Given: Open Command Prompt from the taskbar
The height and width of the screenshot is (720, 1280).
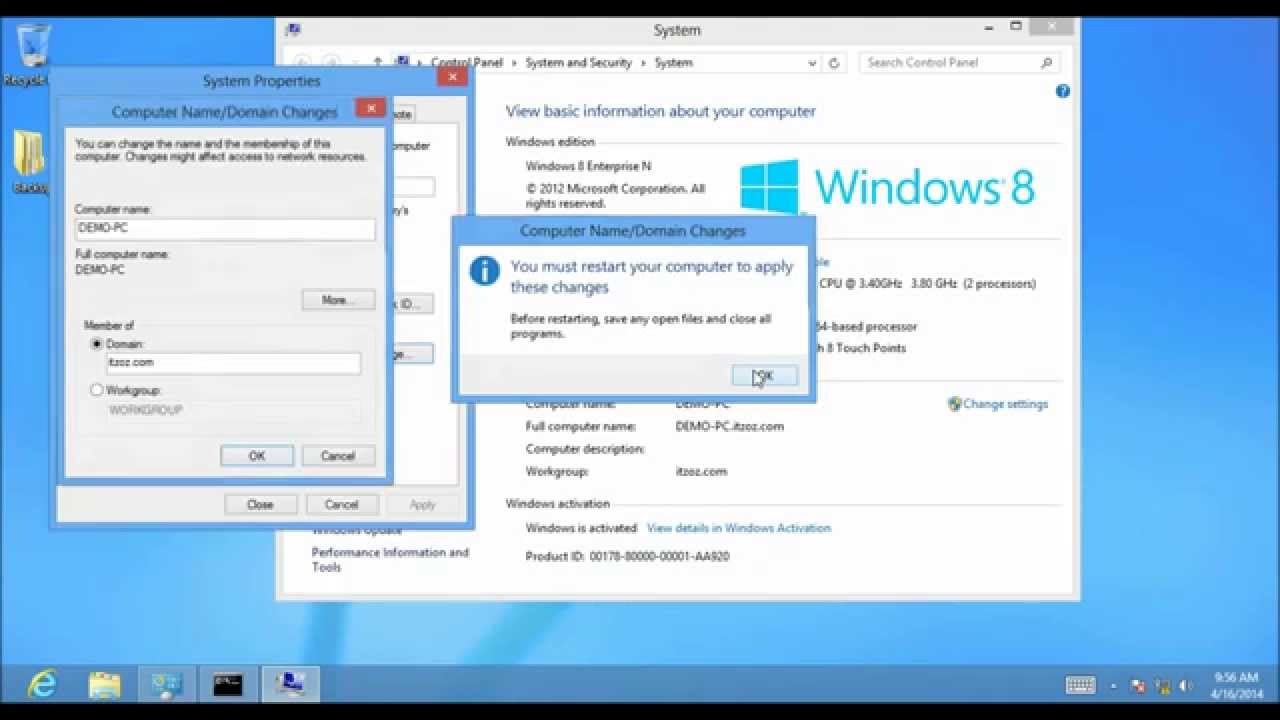Looking at the screenshot, I should [228, 684].
